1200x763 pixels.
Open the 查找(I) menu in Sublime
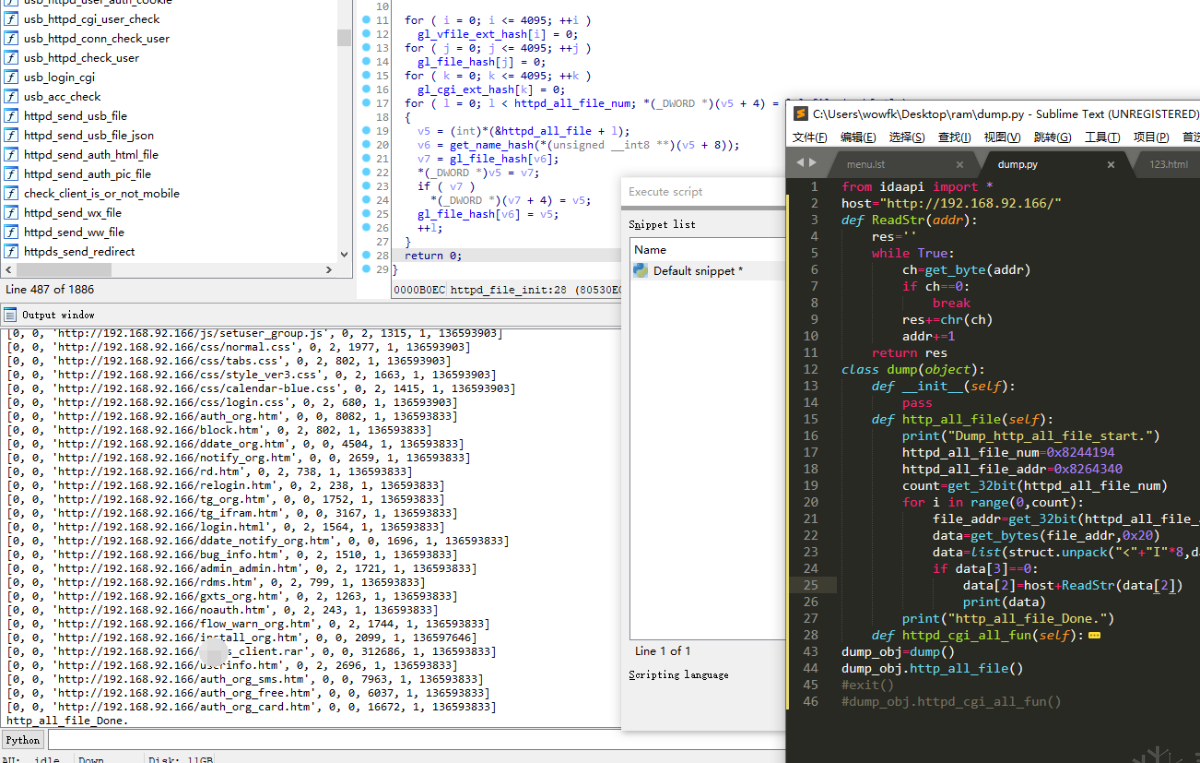(954, 137)
